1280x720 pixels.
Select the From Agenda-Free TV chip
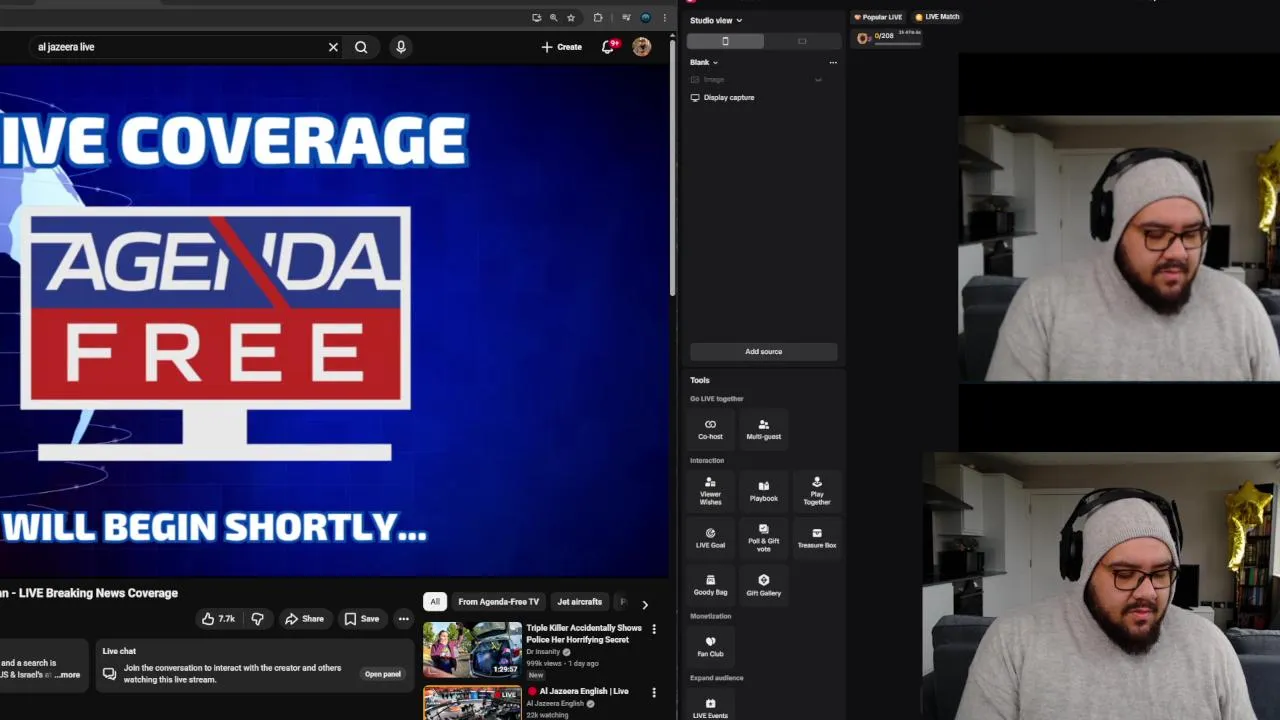pyautogui.click(x=498, y=602)
